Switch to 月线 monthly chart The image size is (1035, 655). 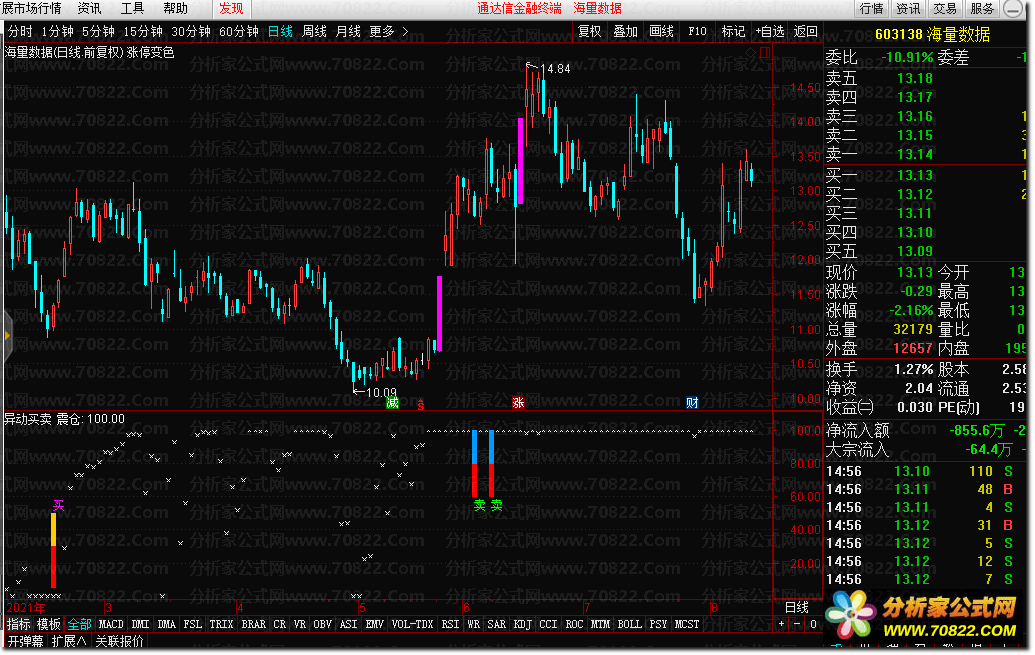[348, 32]
